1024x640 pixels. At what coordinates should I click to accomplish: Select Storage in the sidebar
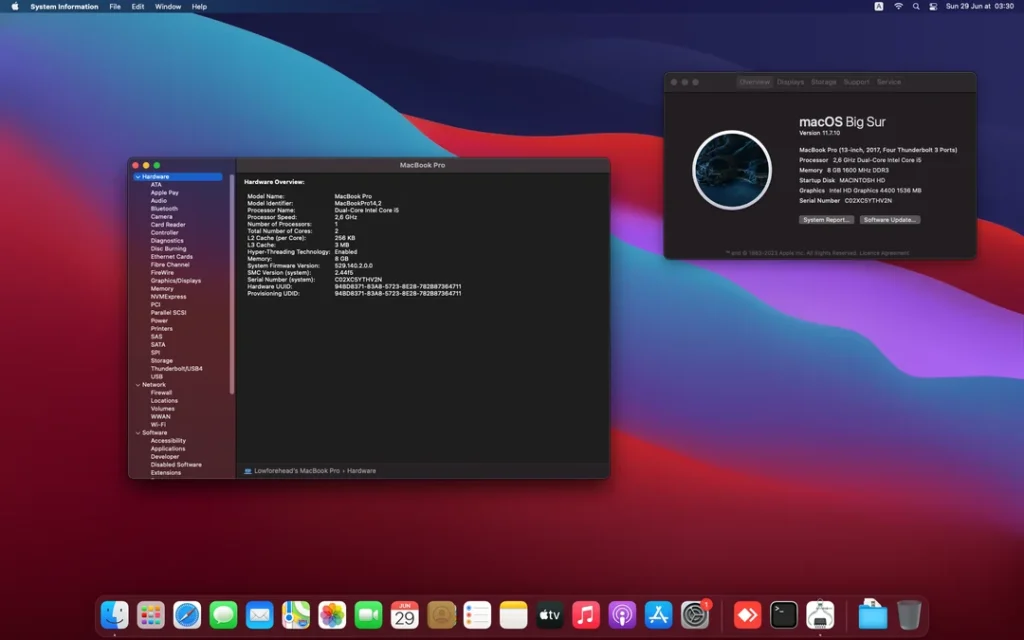161,360
